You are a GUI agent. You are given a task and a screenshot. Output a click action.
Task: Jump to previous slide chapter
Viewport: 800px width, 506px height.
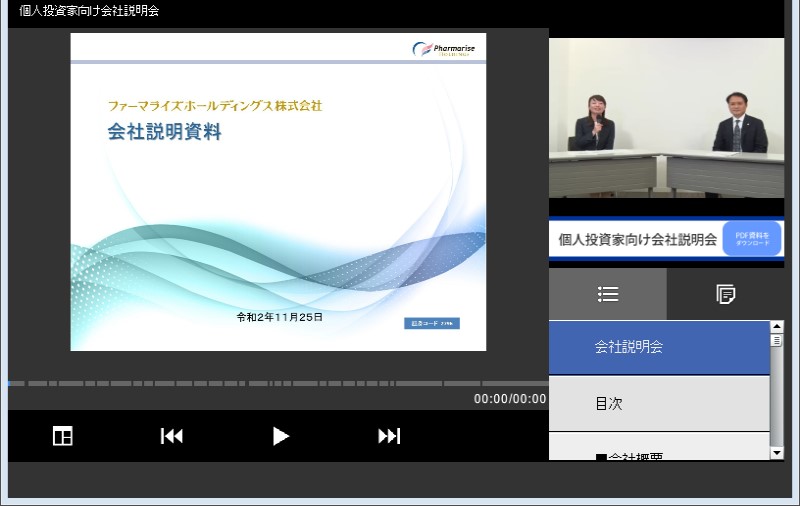tap(171, 436)
